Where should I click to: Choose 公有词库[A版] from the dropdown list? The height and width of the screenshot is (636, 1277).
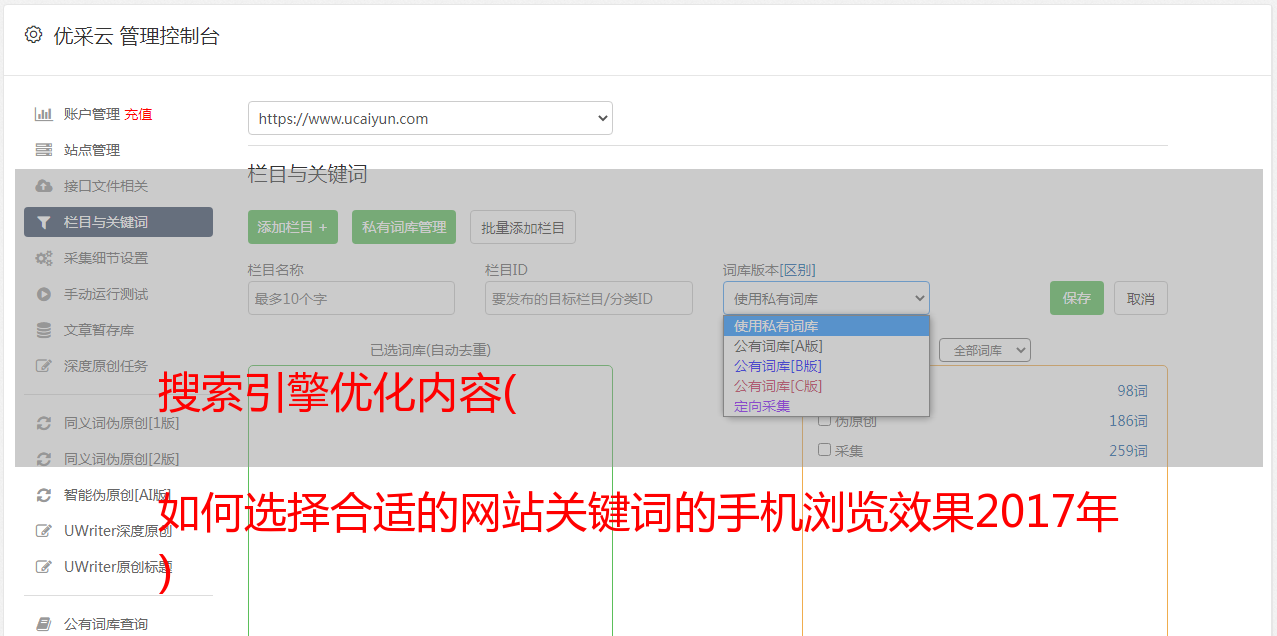point(826,346)
